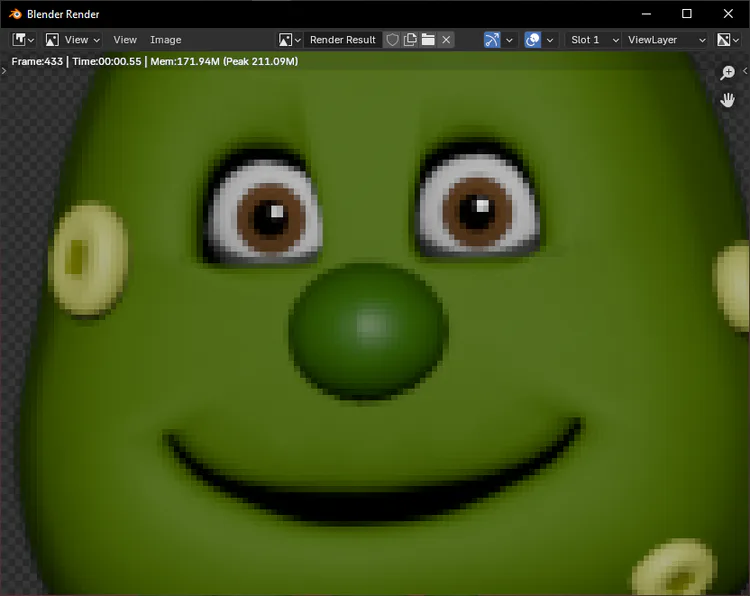Open the ViewLayer dropdown
This screenshot has width=750, height=596.
click(x=665, y=40)
